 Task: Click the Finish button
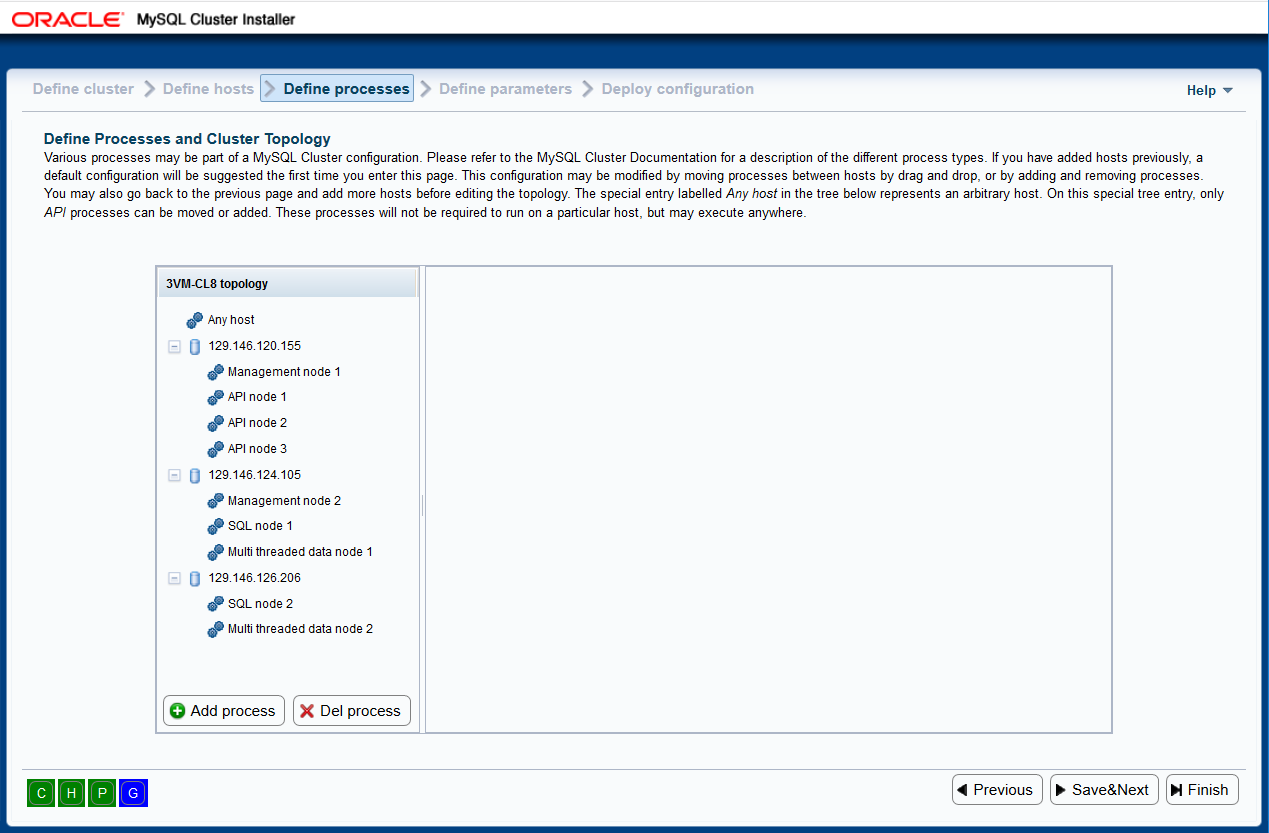pyautogui.click(x=1203, y=790)
